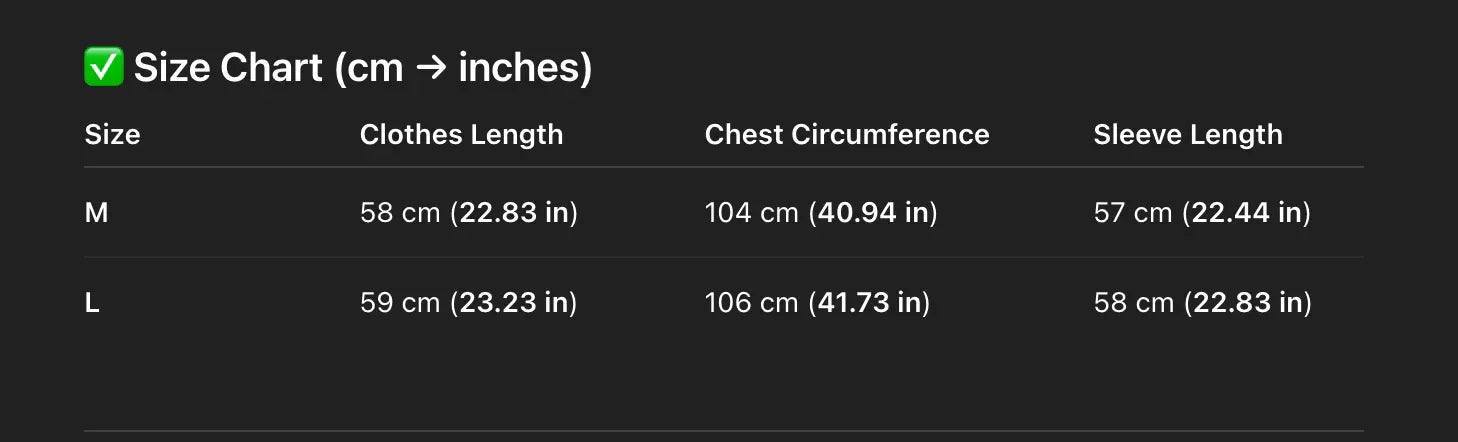Click the green checkmark emoji icon
Image resolution: width=1458 pixels, height=442 pixels.
(104, 68)
